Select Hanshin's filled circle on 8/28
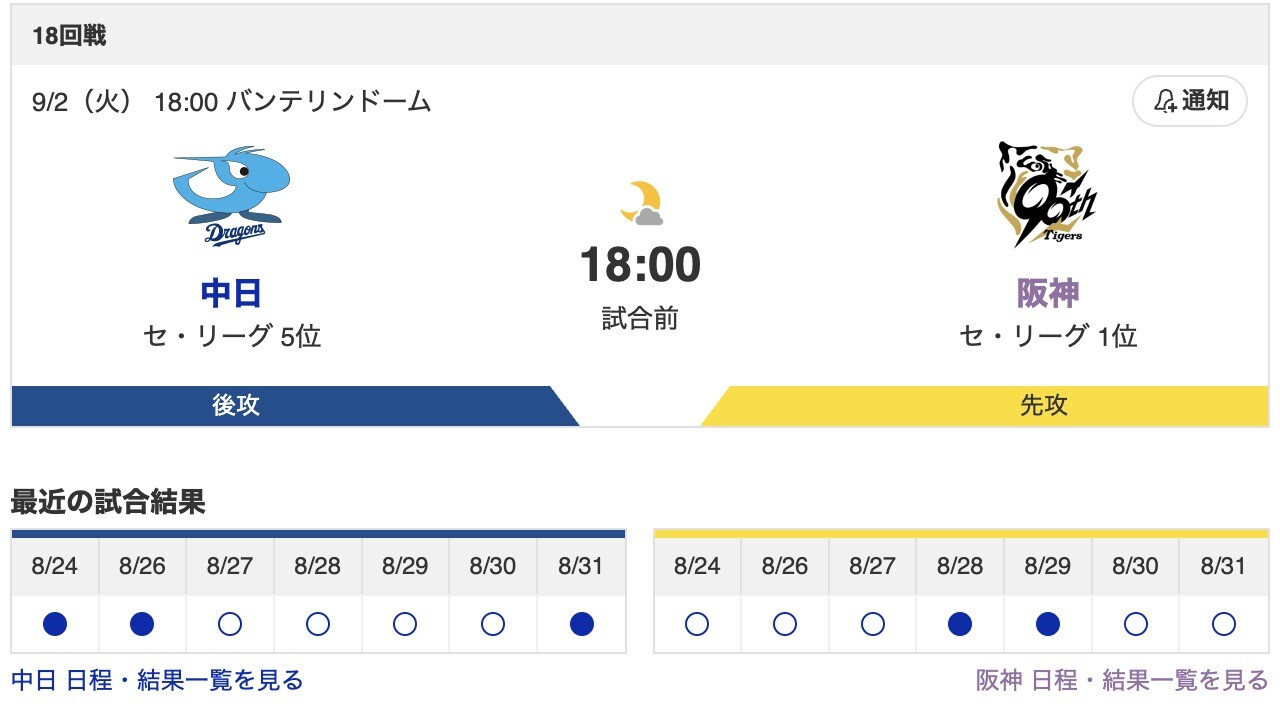The width and height of the screenshot is (1280, 704). (959, 623)
